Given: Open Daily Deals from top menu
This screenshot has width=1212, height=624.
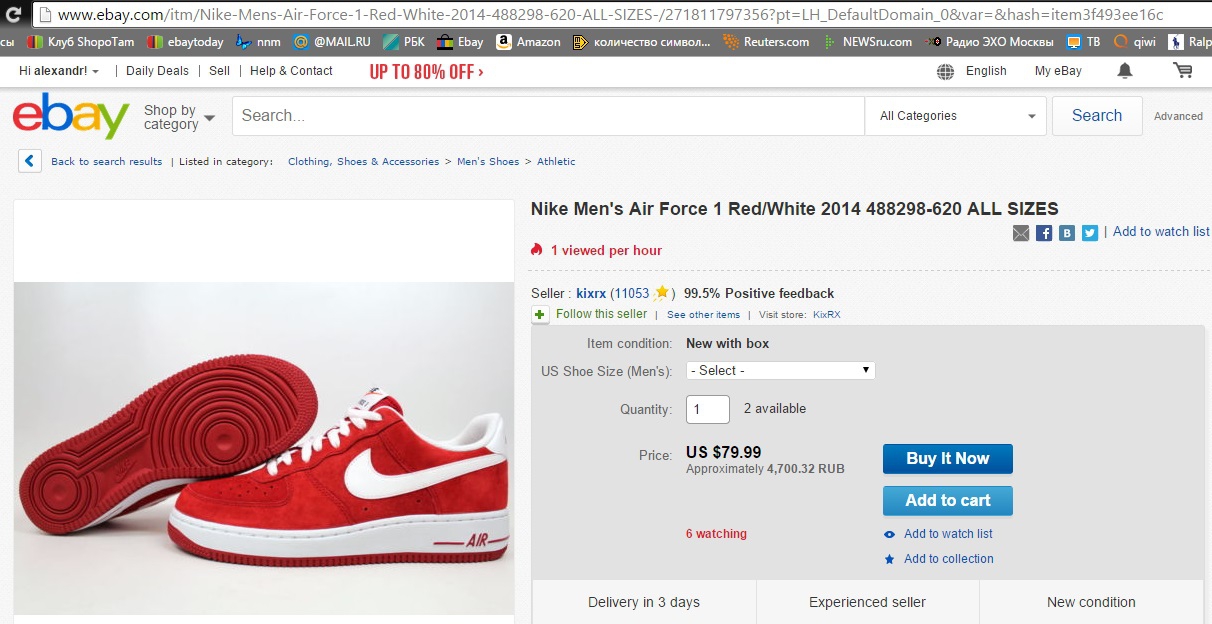Looking at the screenshot, I should 157,71.
